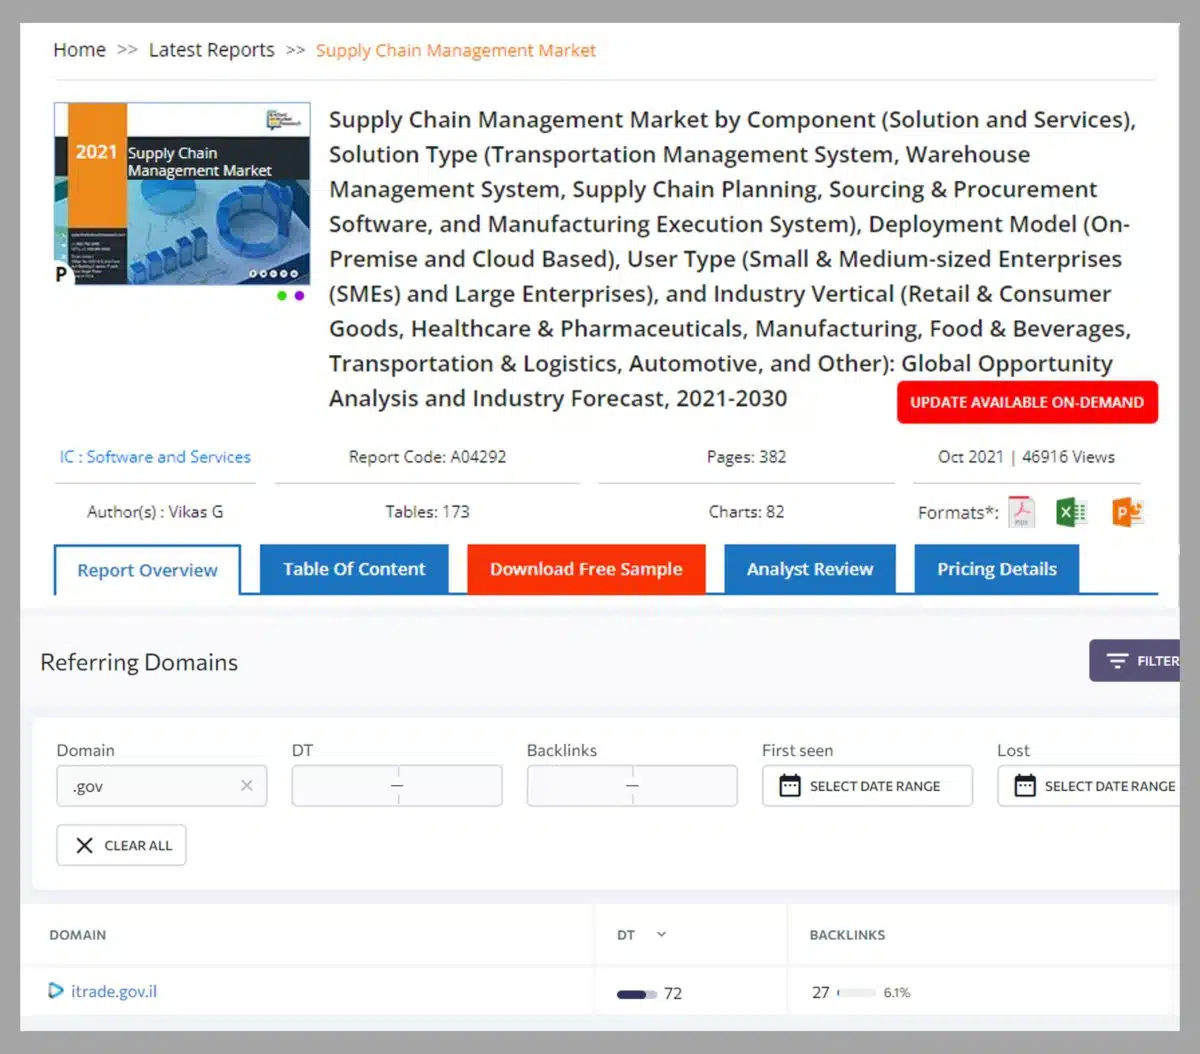Open the Lost date range picker

click(x=1095, y=786)
